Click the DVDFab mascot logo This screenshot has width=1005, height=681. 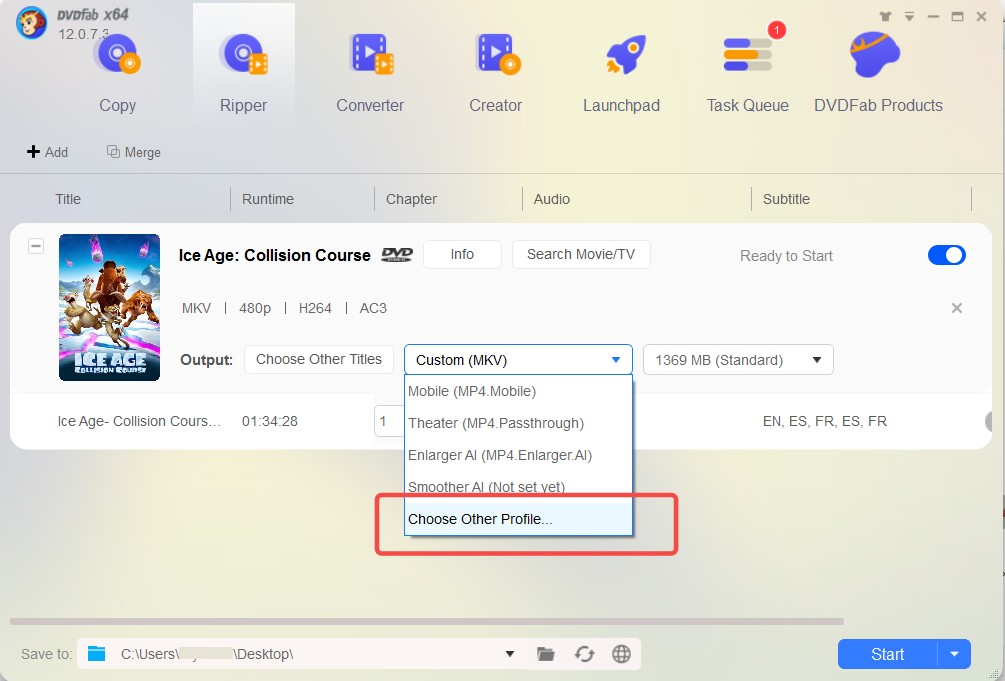pos(31,22)
